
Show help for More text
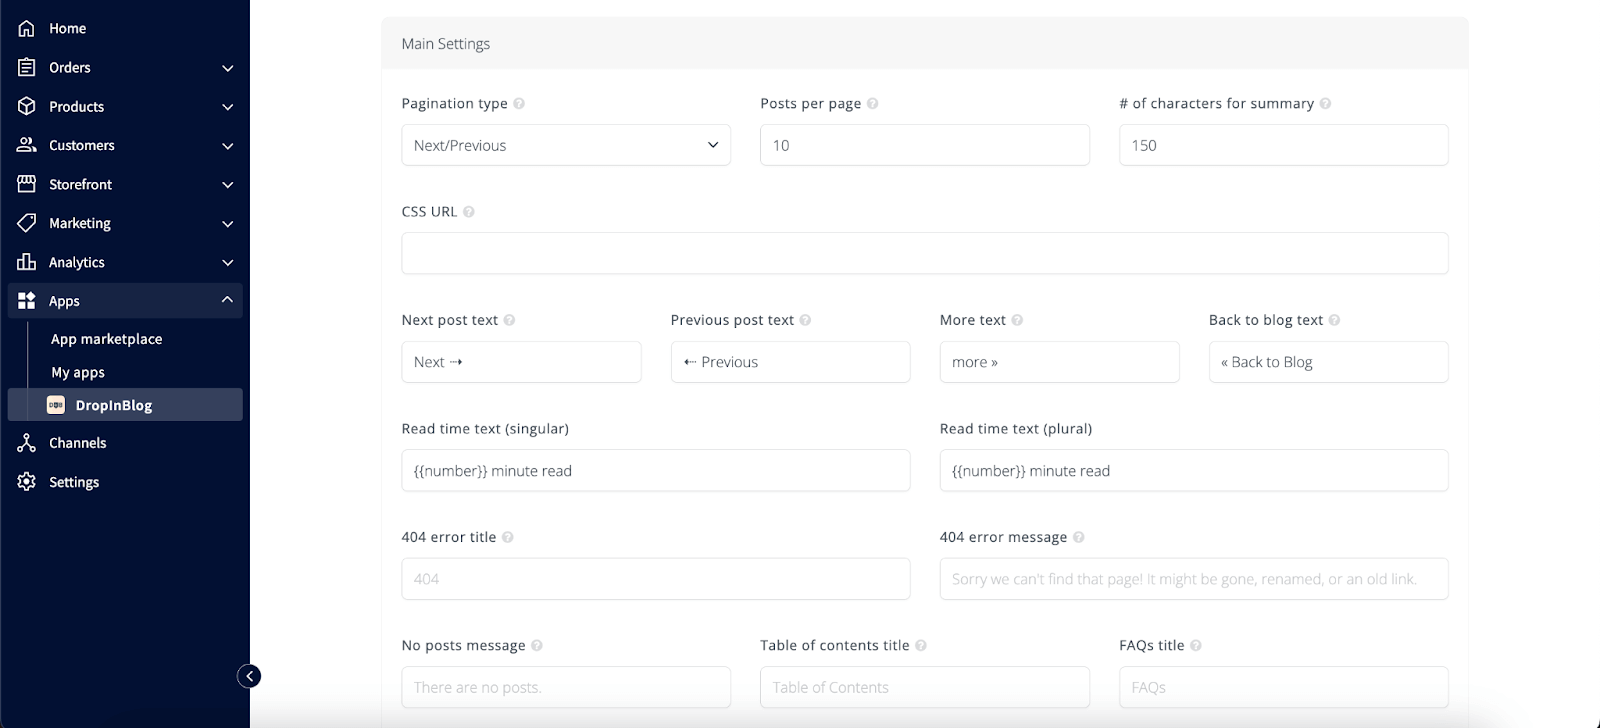(1017, 320)
